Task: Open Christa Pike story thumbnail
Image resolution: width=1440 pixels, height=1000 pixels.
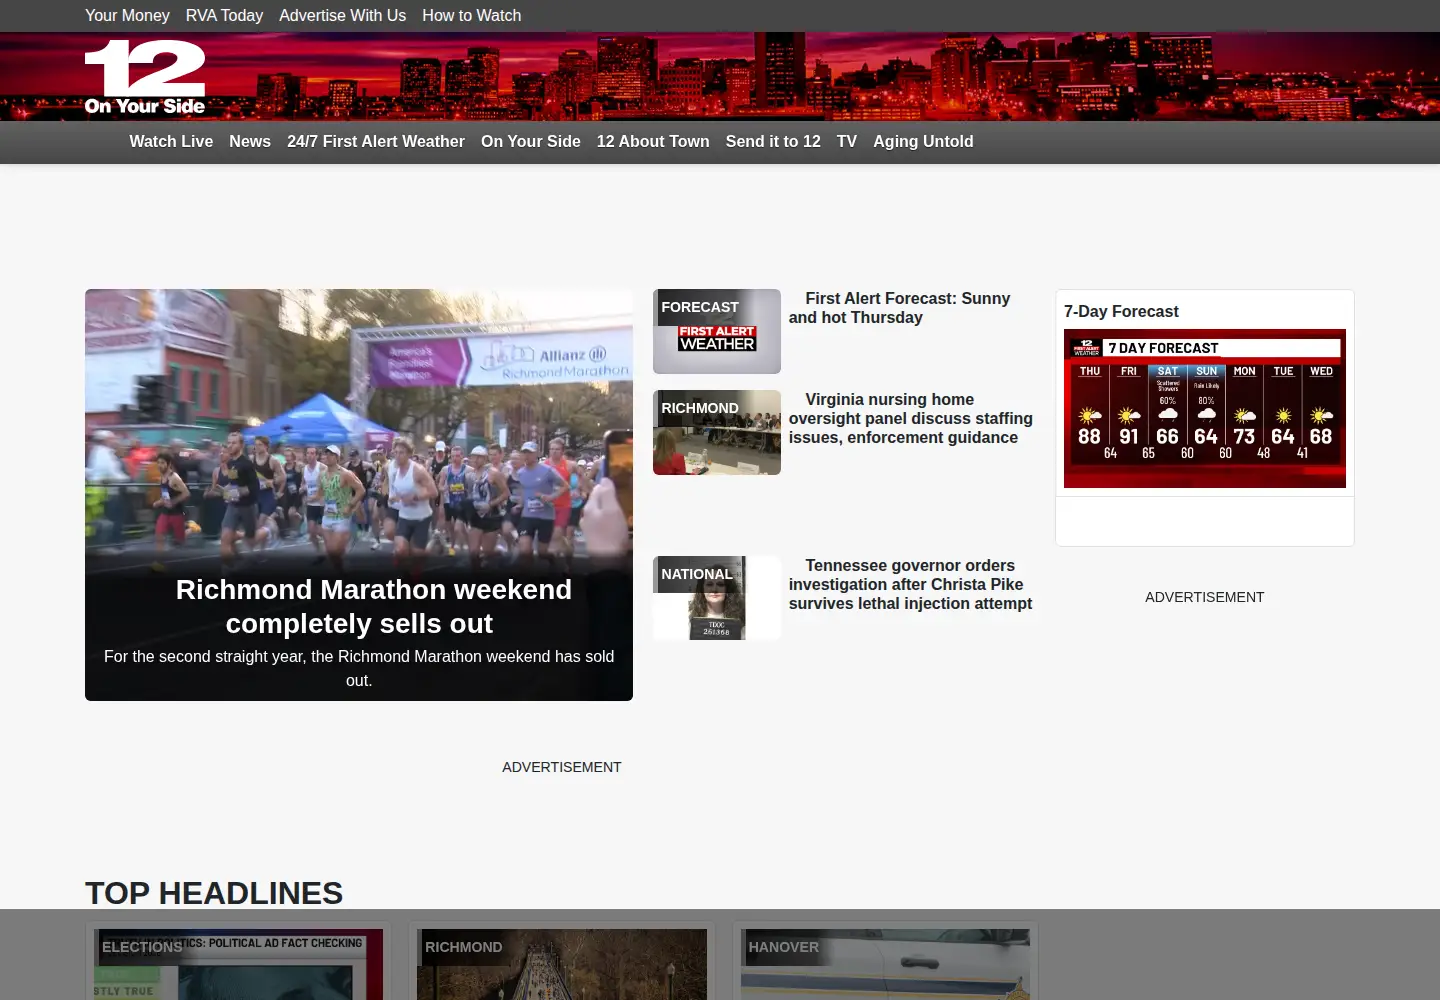Action: tap(717, 598)
